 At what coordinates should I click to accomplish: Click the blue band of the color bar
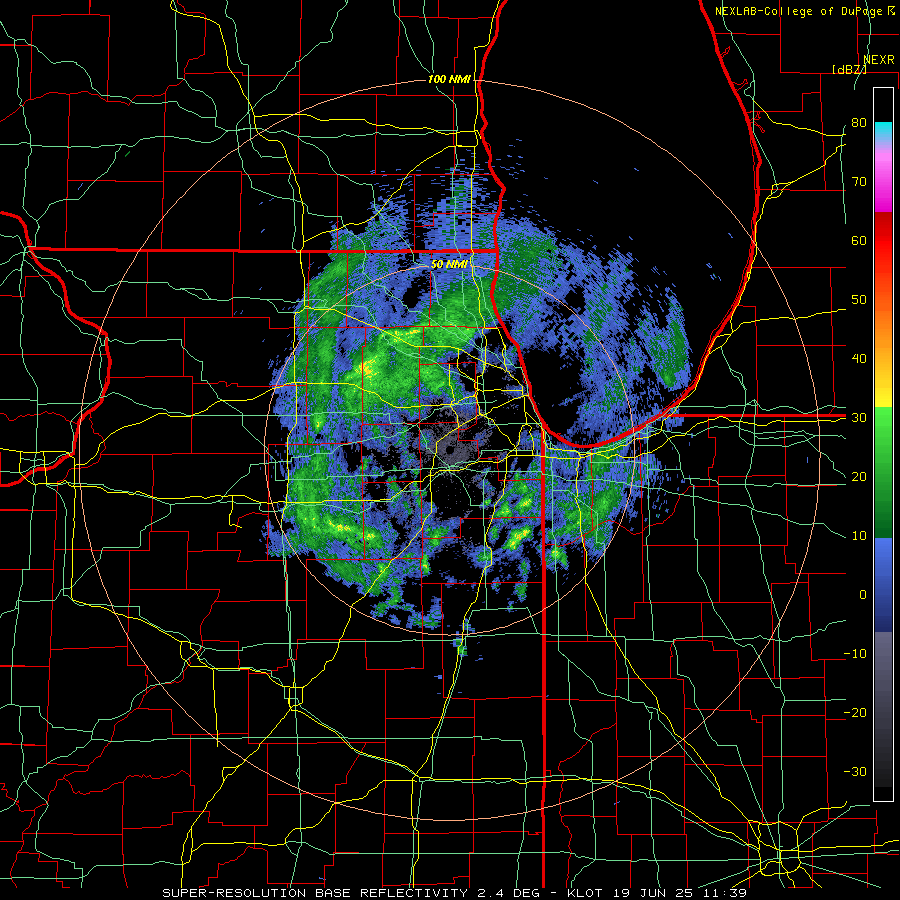pos(883,584)
